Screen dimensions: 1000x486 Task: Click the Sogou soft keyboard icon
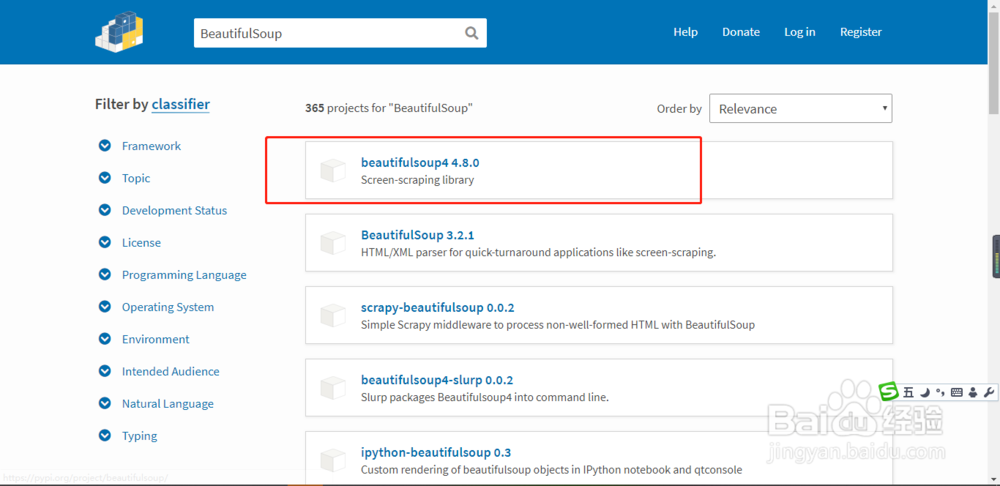click(x=956, y=392)
